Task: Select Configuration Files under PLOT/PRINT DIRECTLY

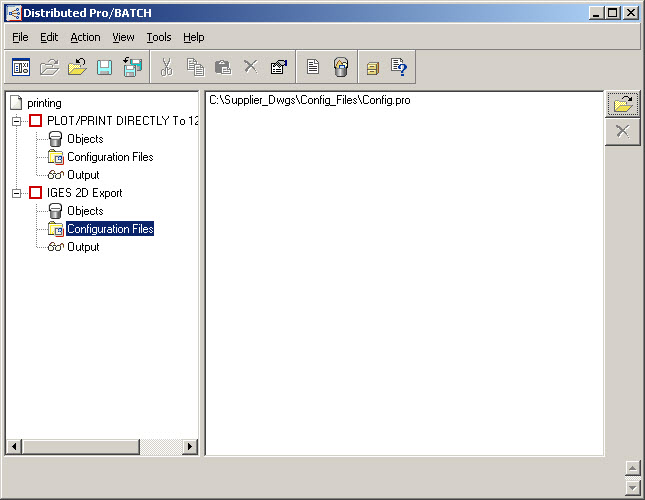Action: [x=110, y=157]
